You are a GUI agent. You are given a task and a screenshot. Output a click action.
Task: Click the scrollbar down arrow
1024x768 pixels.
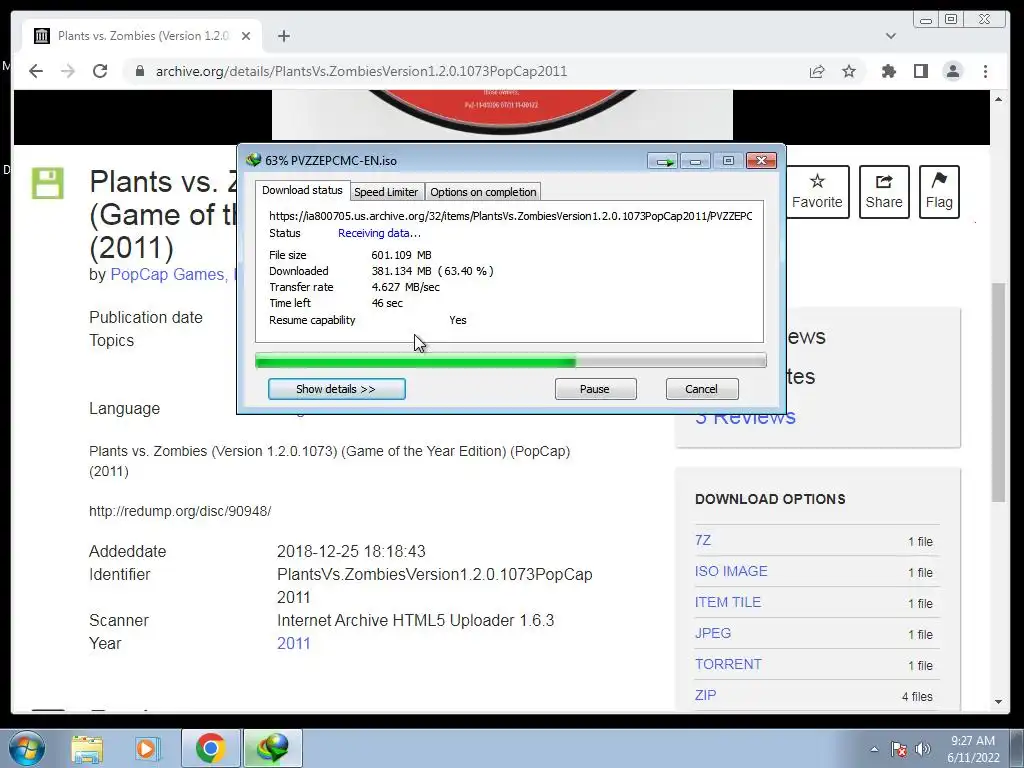coord(999,702)
